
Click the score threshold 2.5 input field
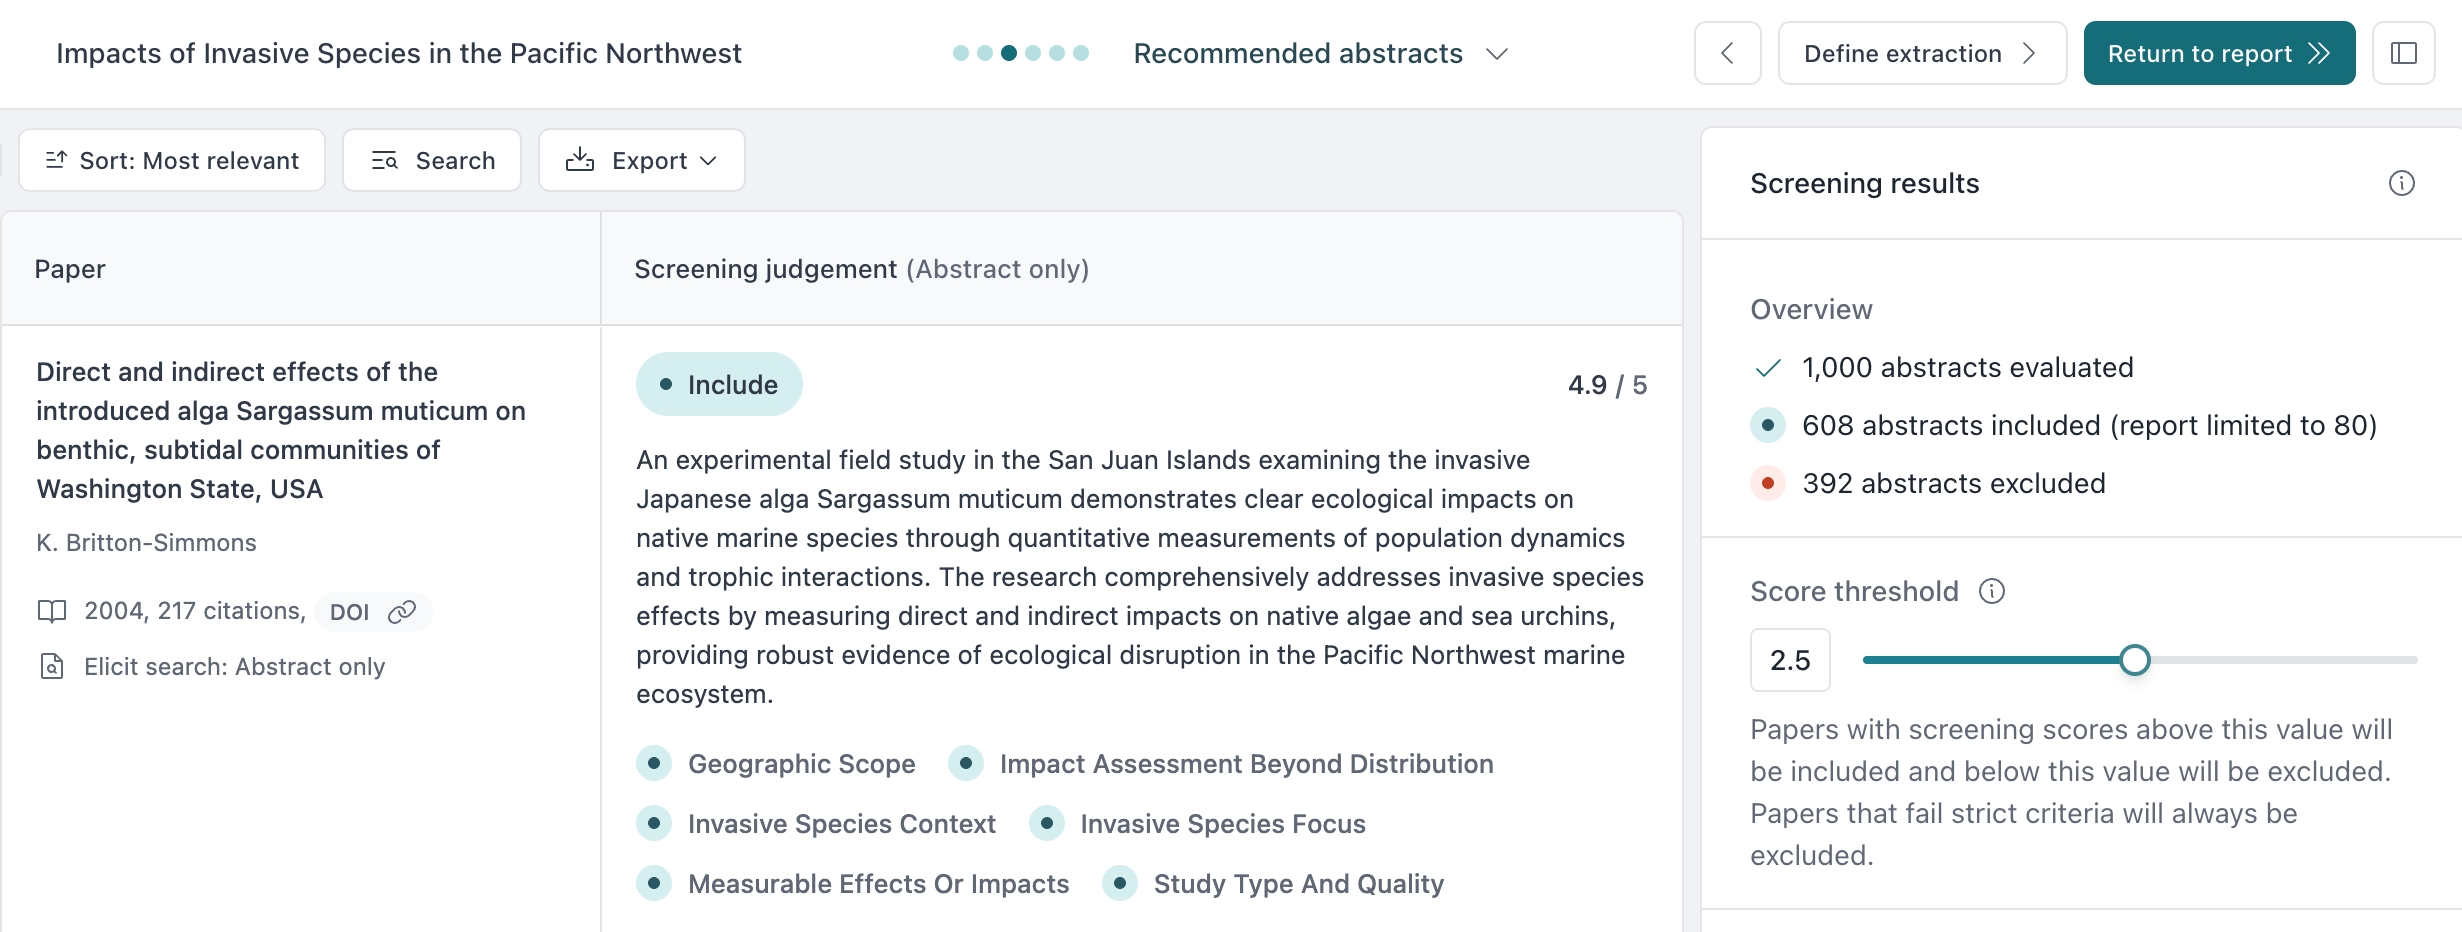1790,660
